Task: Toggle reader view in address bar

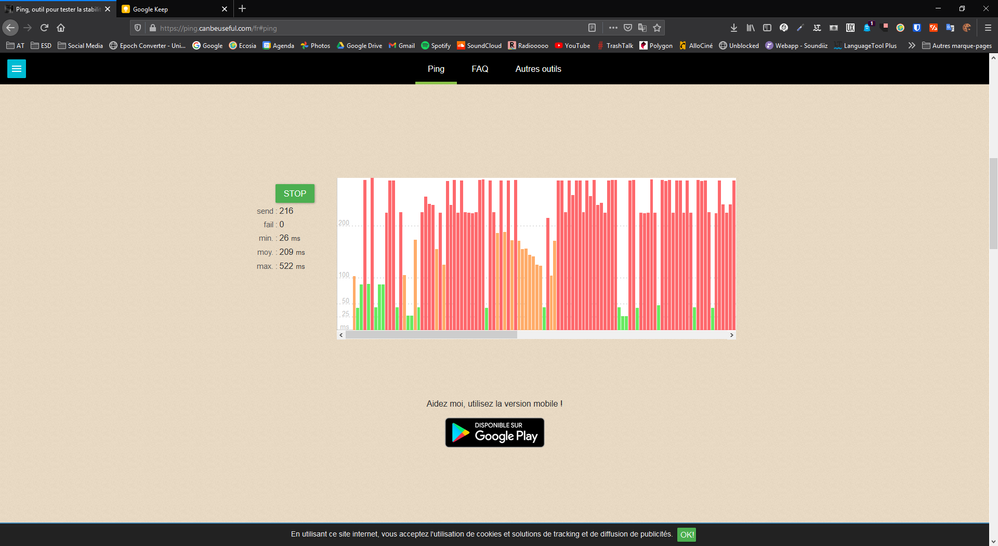Action: tap(592, 28)
